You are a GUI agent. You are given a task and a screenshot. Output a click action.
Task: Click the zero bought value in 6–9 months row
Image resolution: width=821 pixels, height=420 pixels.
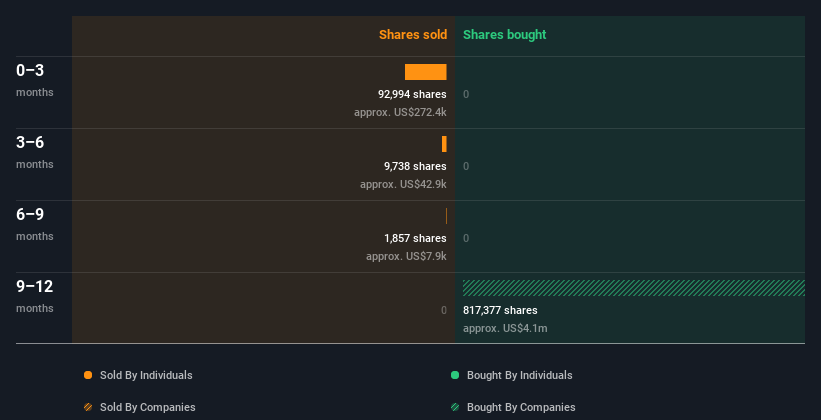466,238
